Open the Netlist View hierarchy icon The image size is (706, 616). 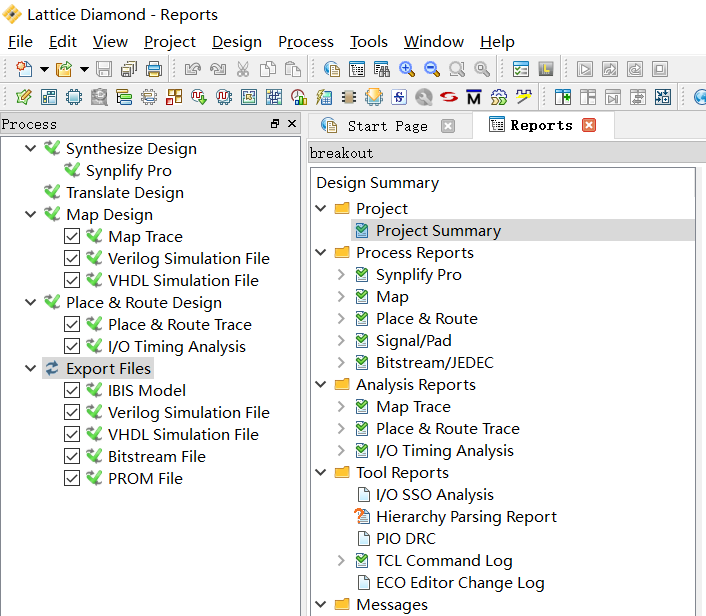click(124, 97)
